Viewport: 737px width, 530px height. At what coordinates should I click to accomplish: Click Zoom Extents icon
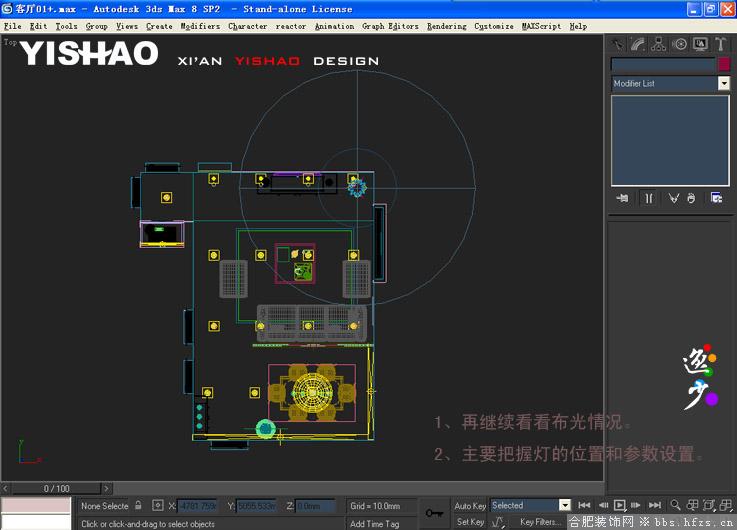(x=709, y=505)
